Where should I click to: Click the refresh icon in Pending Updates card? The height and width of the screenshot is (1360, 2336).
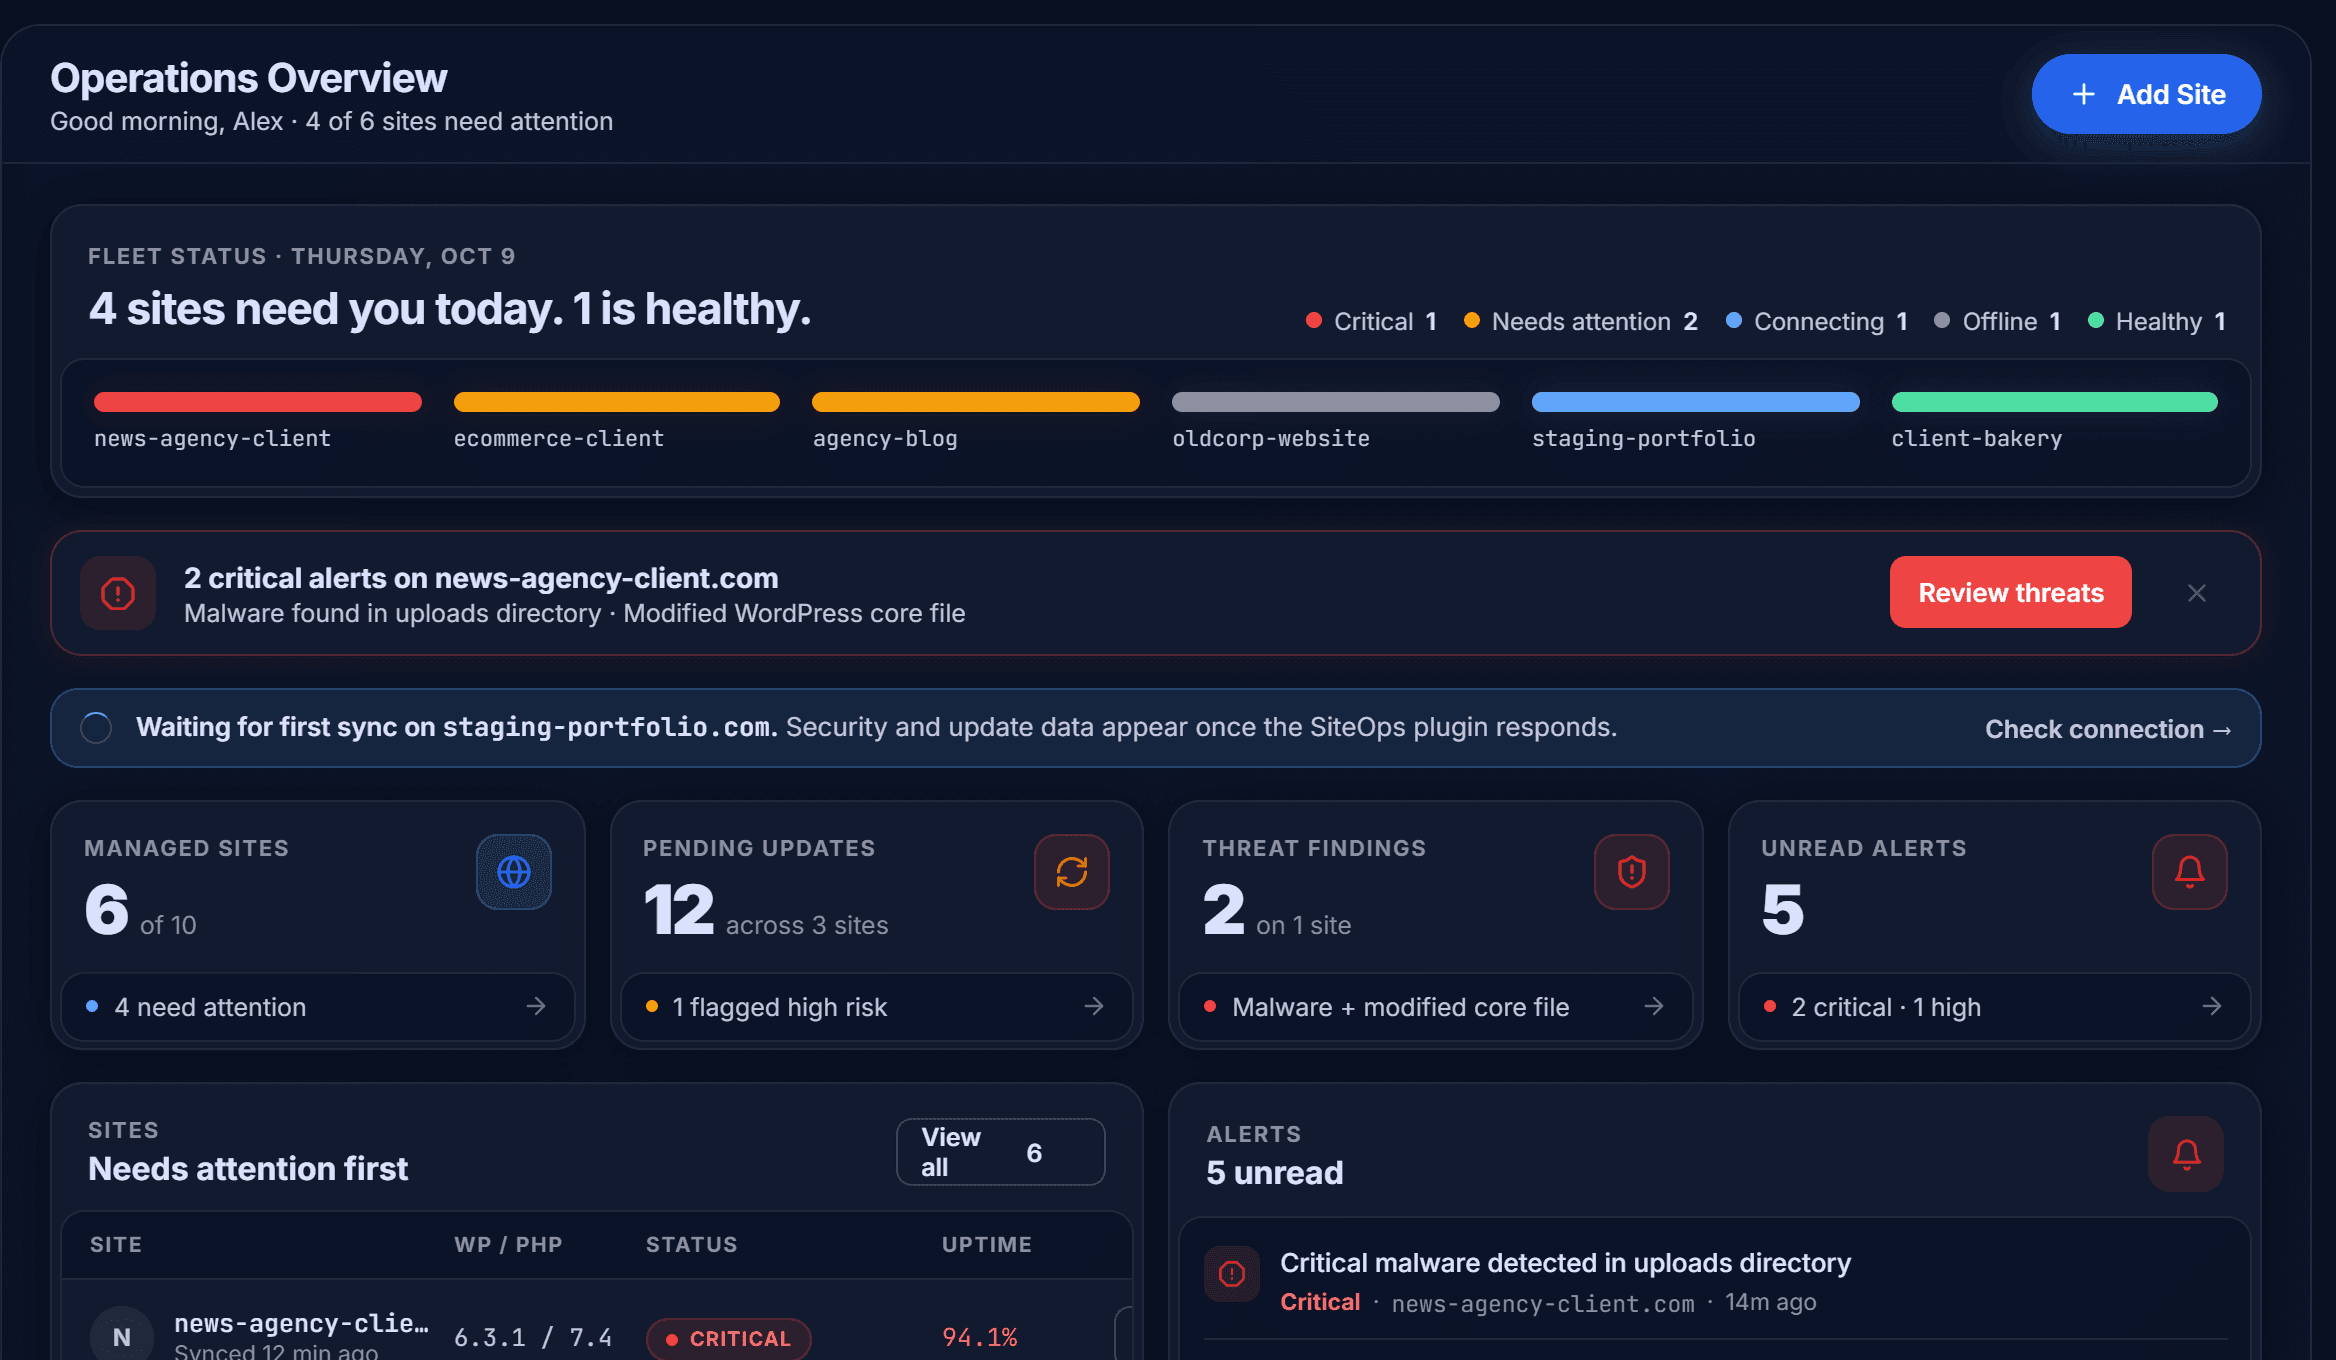point(1072,872)
